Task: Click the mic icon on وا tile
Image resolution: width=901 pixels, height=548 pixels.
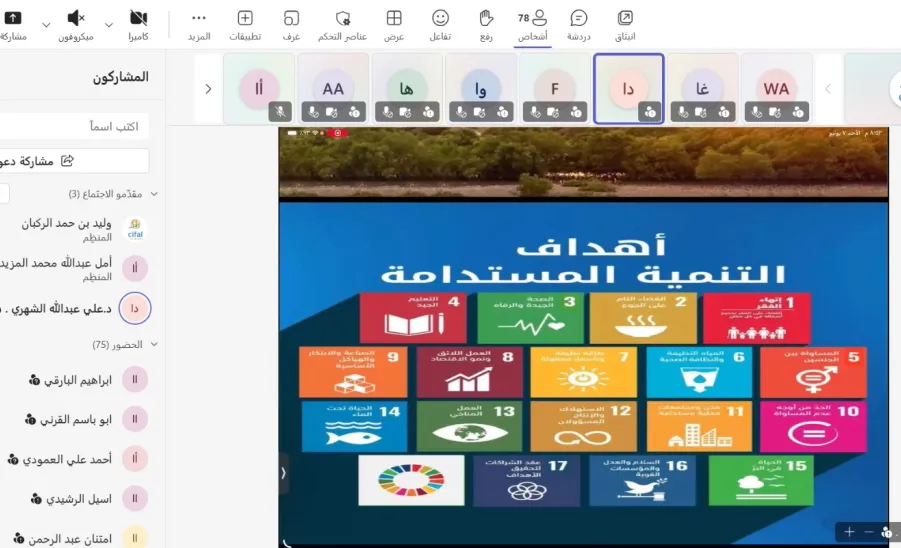Action: pyautogui.click(x=461, y=113)
